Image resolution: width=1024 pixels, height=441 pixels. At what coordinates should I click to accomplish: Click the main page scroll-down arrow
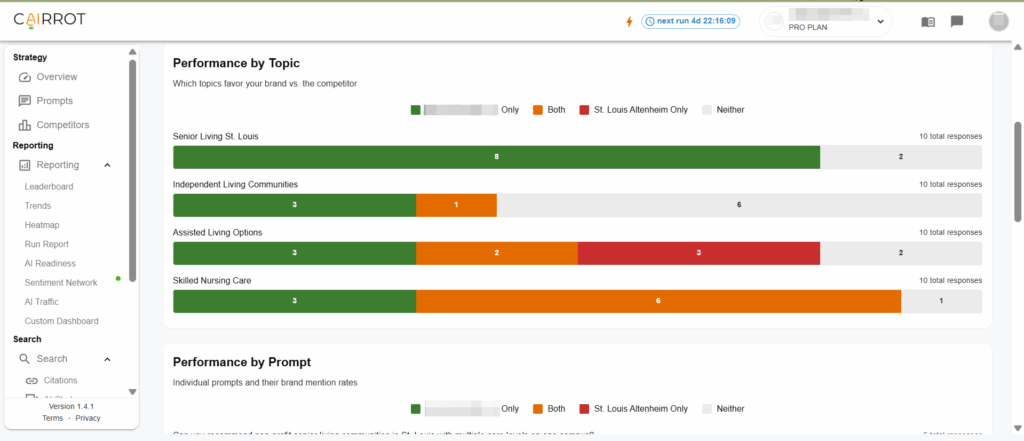point(1017,428)
